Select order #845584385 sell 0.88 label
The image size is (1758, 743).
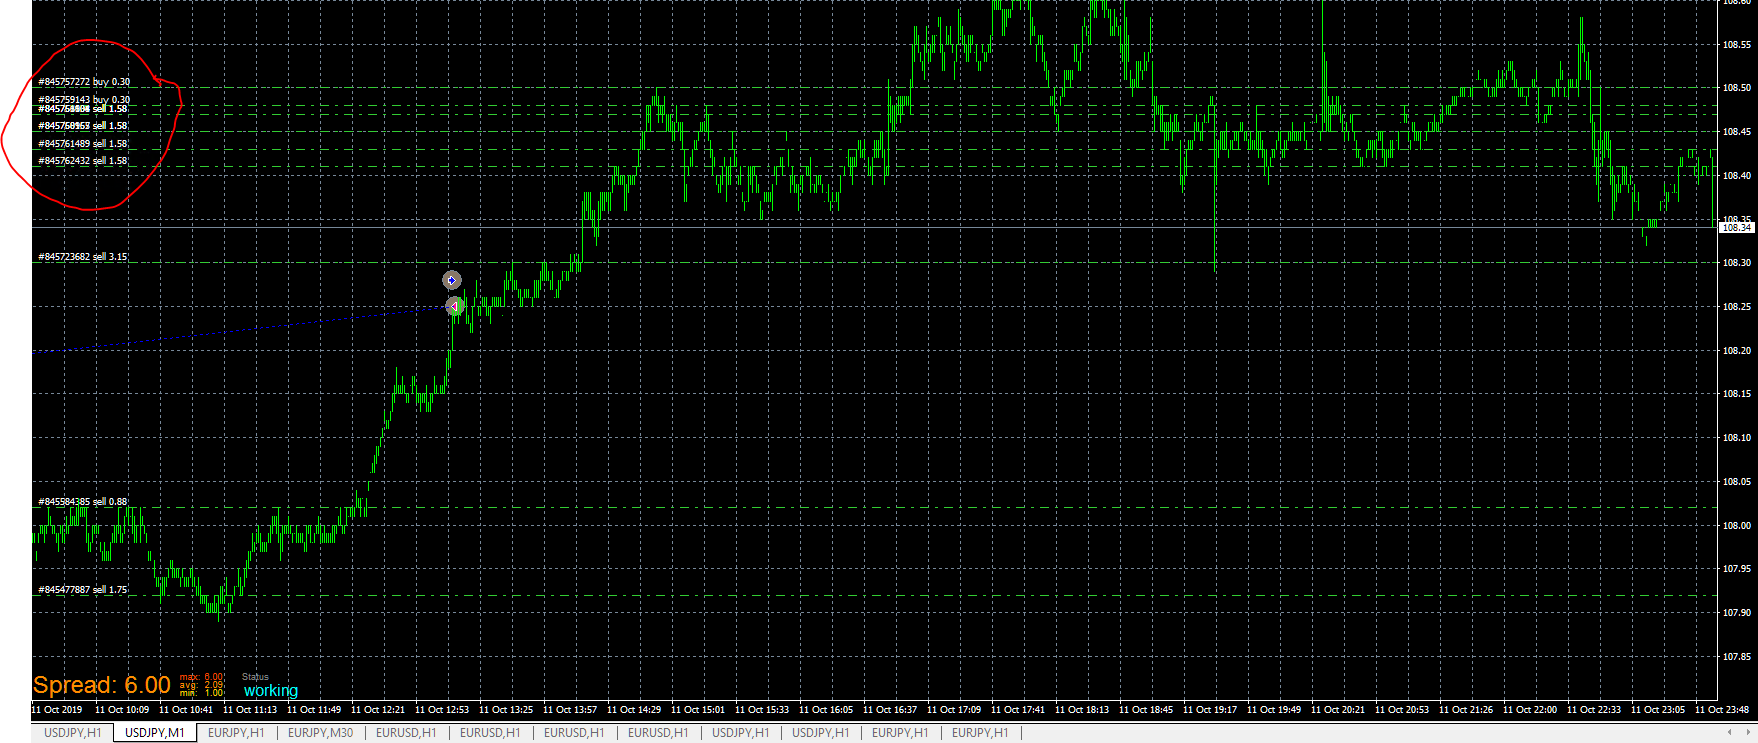point(83,502)
